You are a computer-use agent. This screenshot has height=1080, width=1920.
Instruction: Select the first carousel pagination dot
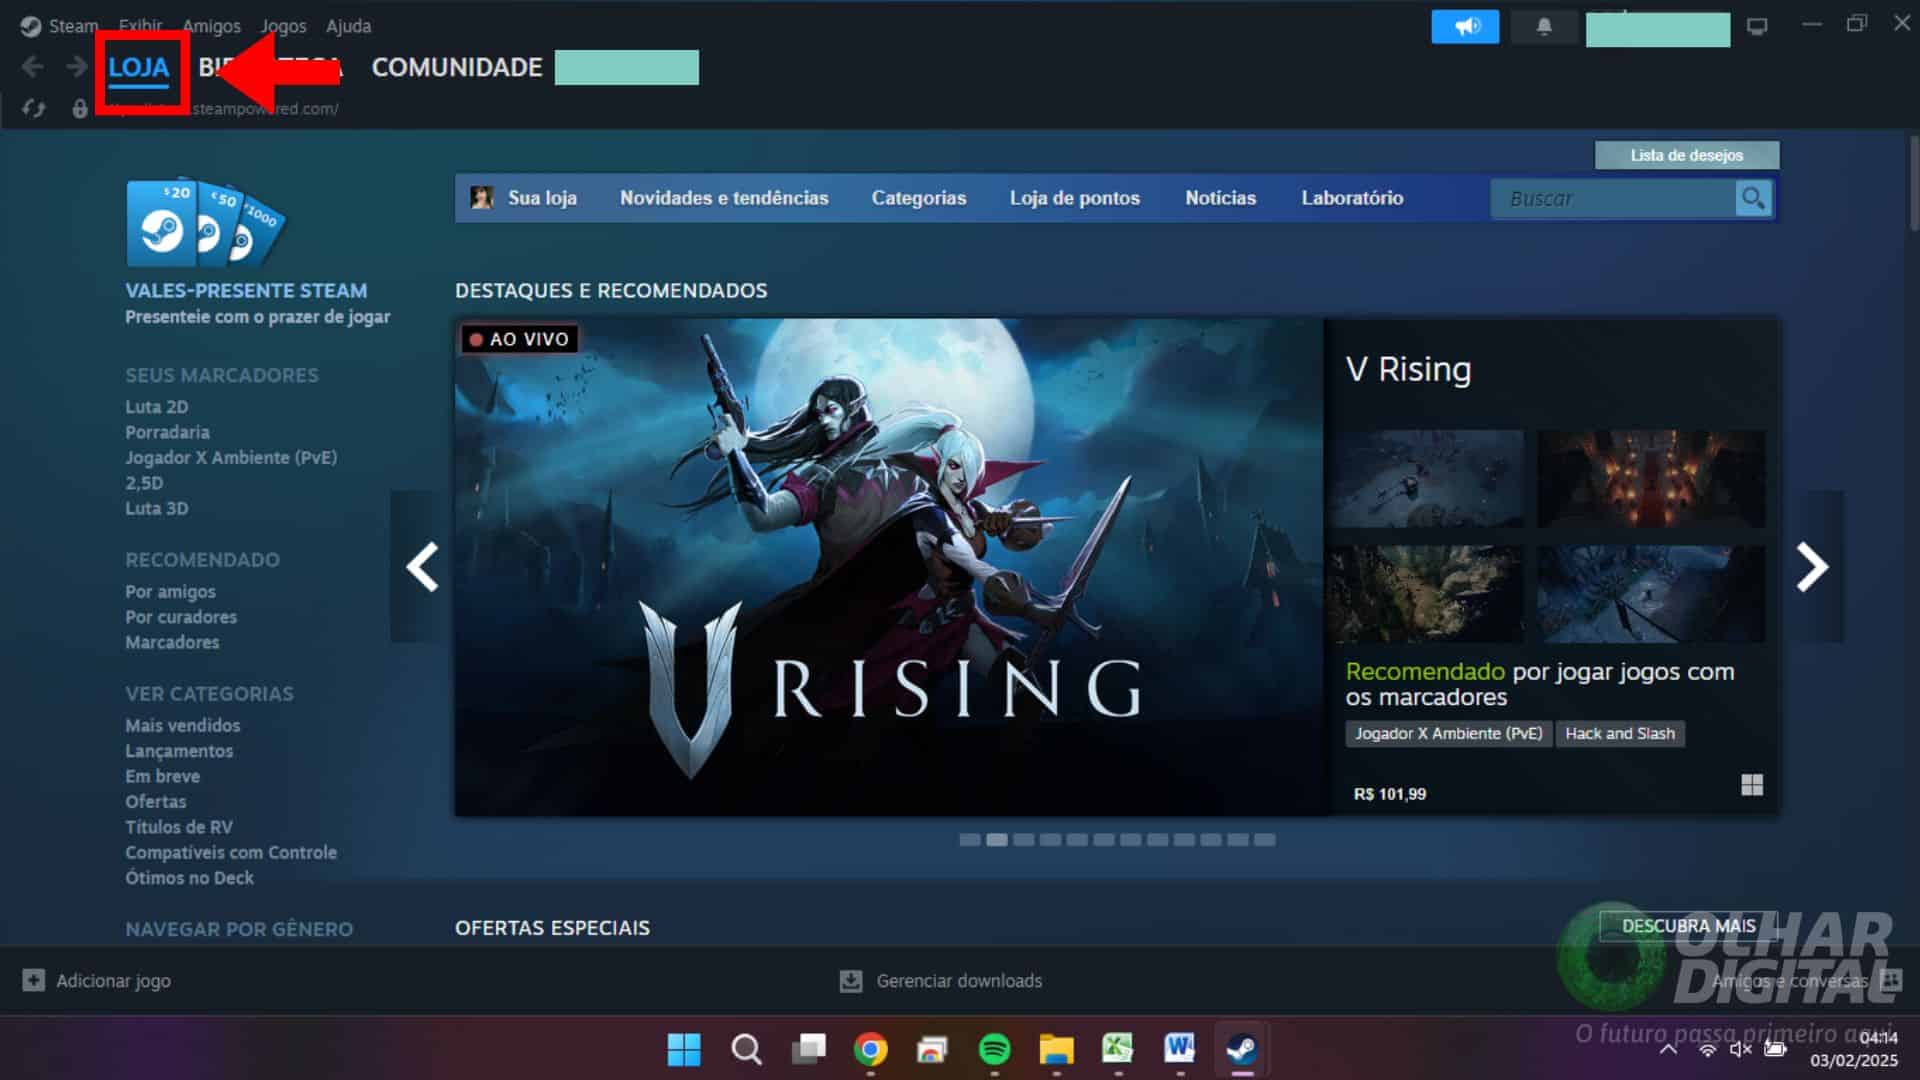click(x=969, y=840)
